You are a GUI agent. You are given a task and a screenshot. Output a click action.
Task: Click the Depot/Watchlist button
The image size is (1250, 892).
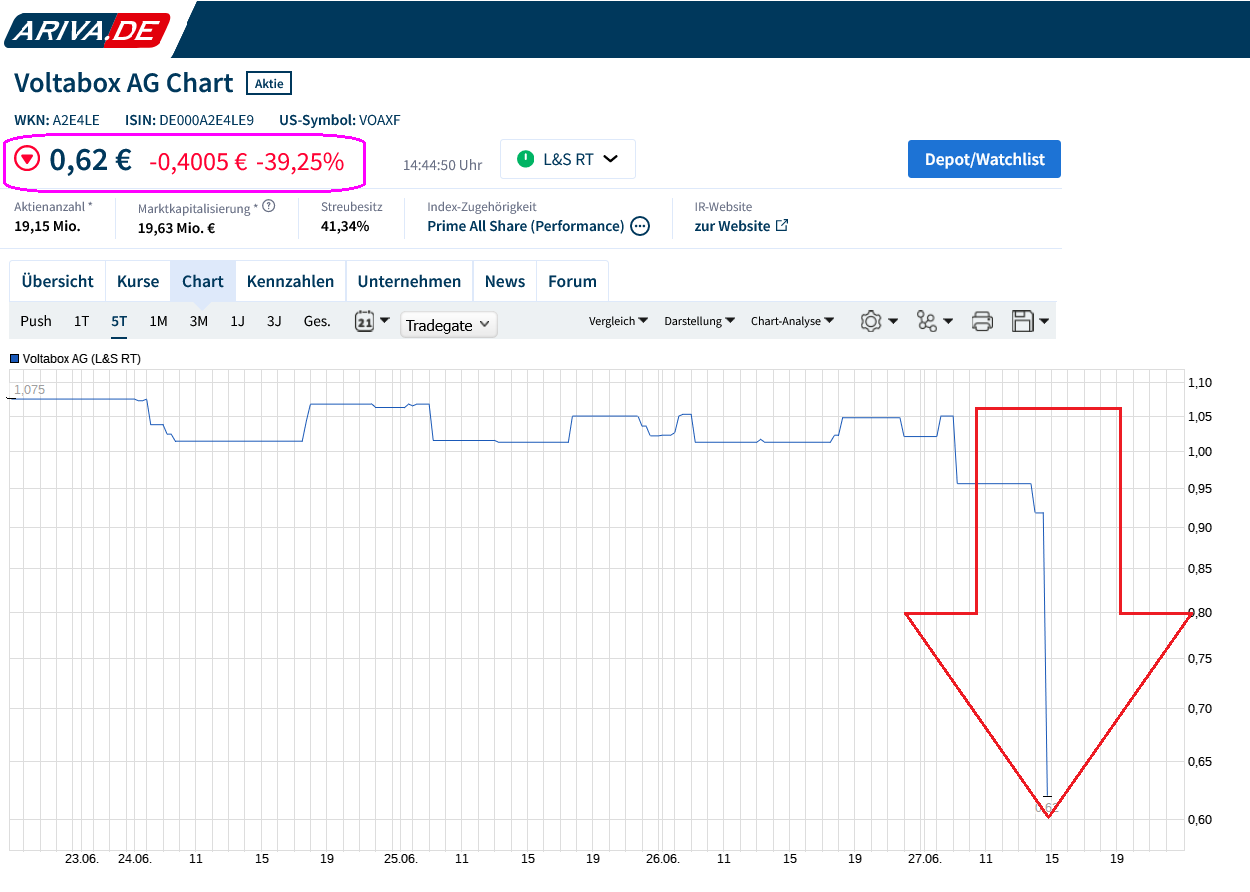[984, 159]
